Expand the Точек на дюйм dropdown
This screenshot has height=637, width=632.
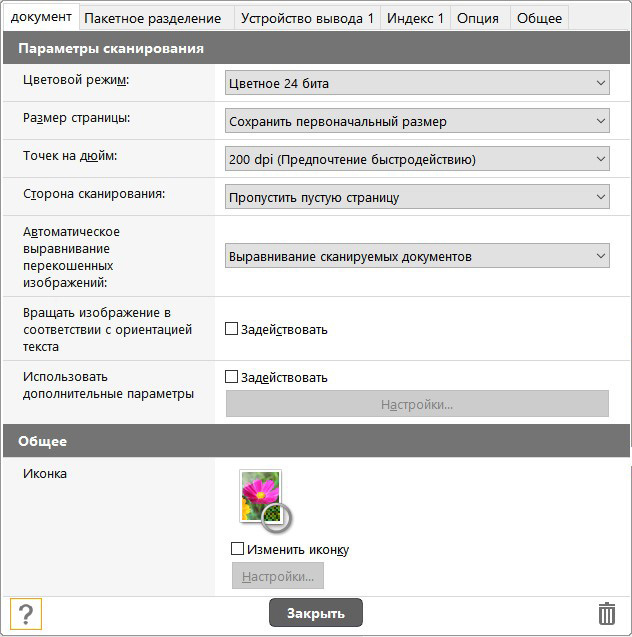(x=417, y=159)
